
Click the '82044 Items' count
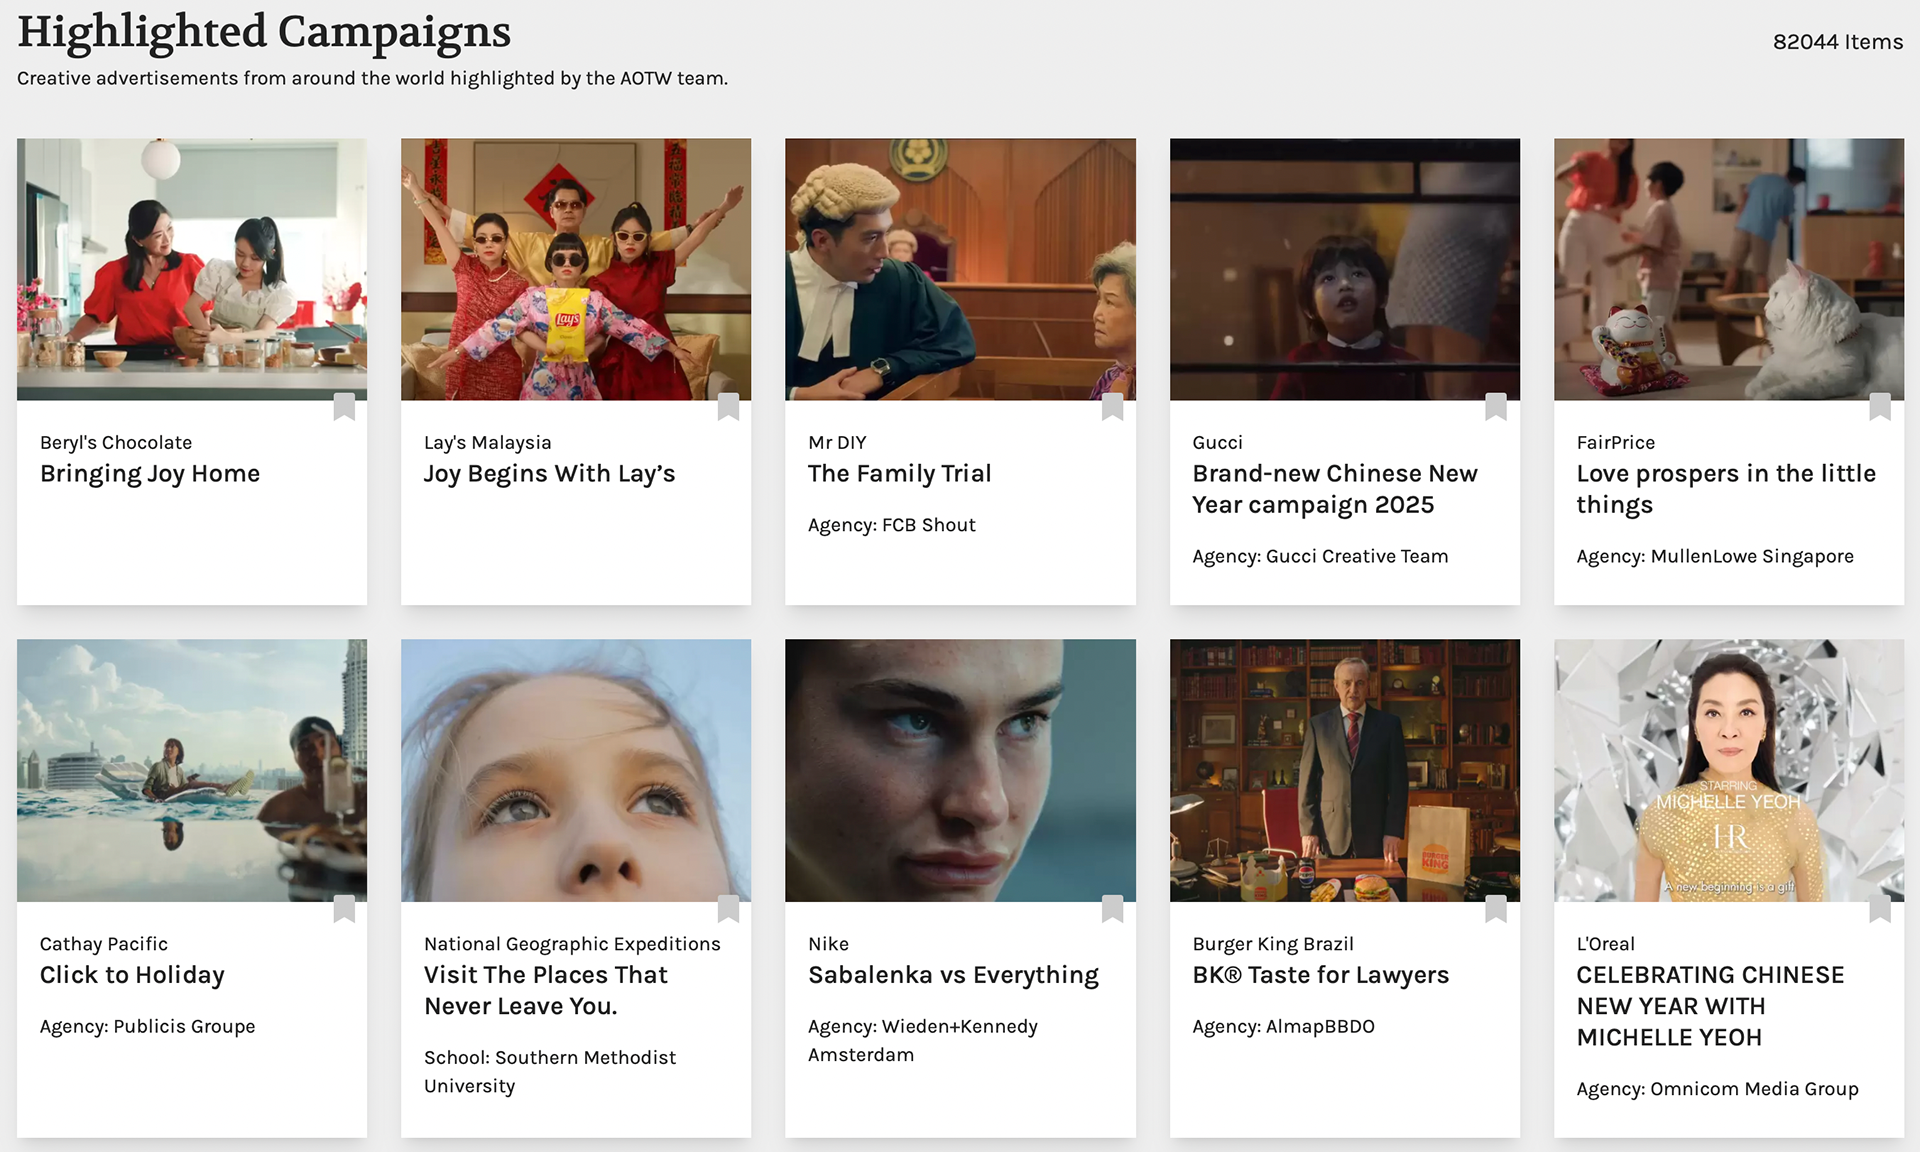coord(1838,42)
